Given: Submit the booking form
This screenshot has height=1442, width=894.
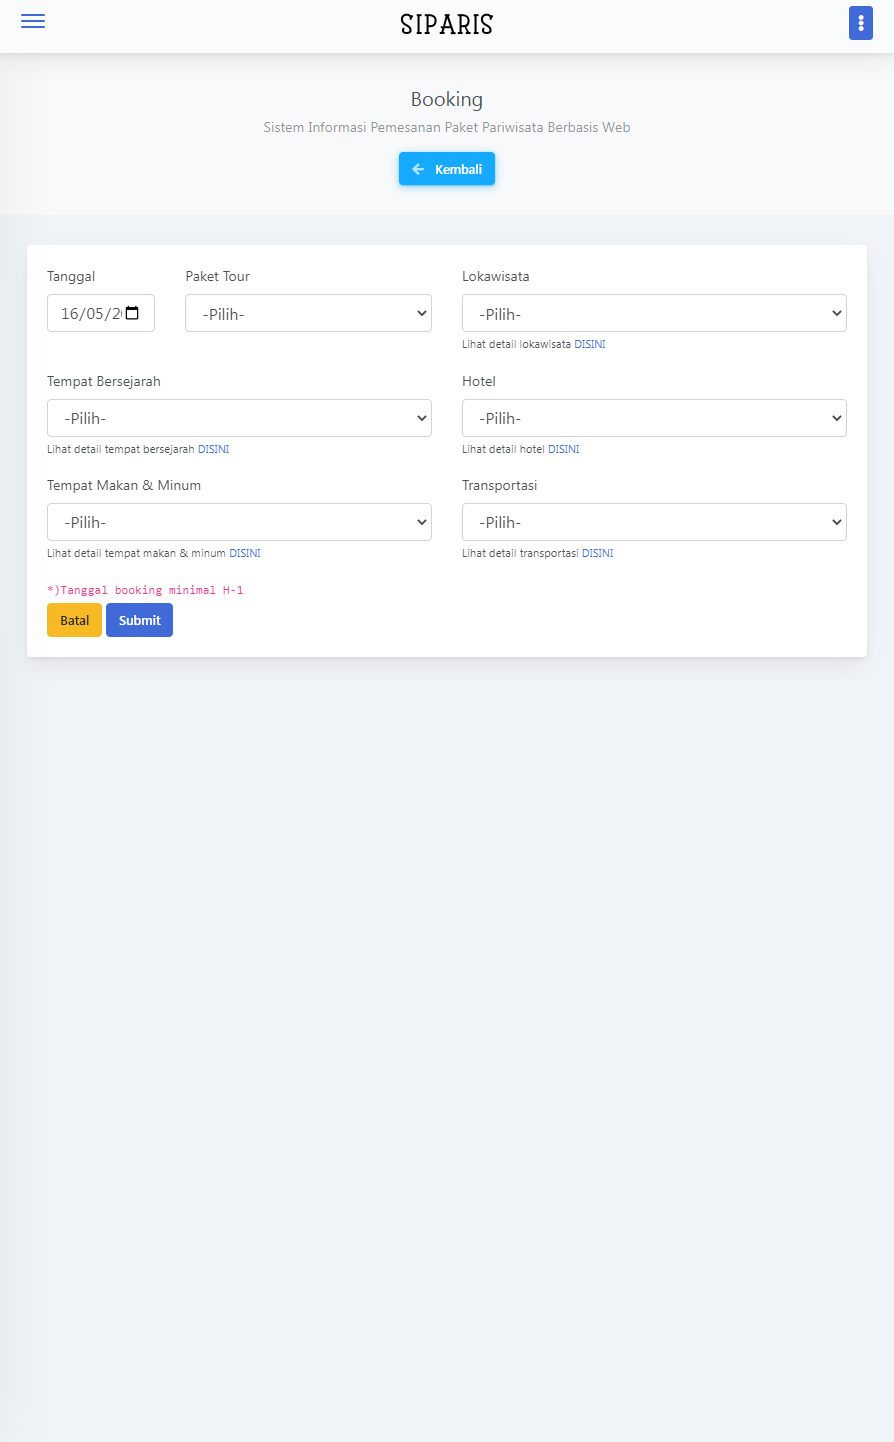Looking at the screenshot, I should click(x=139, y=620).
